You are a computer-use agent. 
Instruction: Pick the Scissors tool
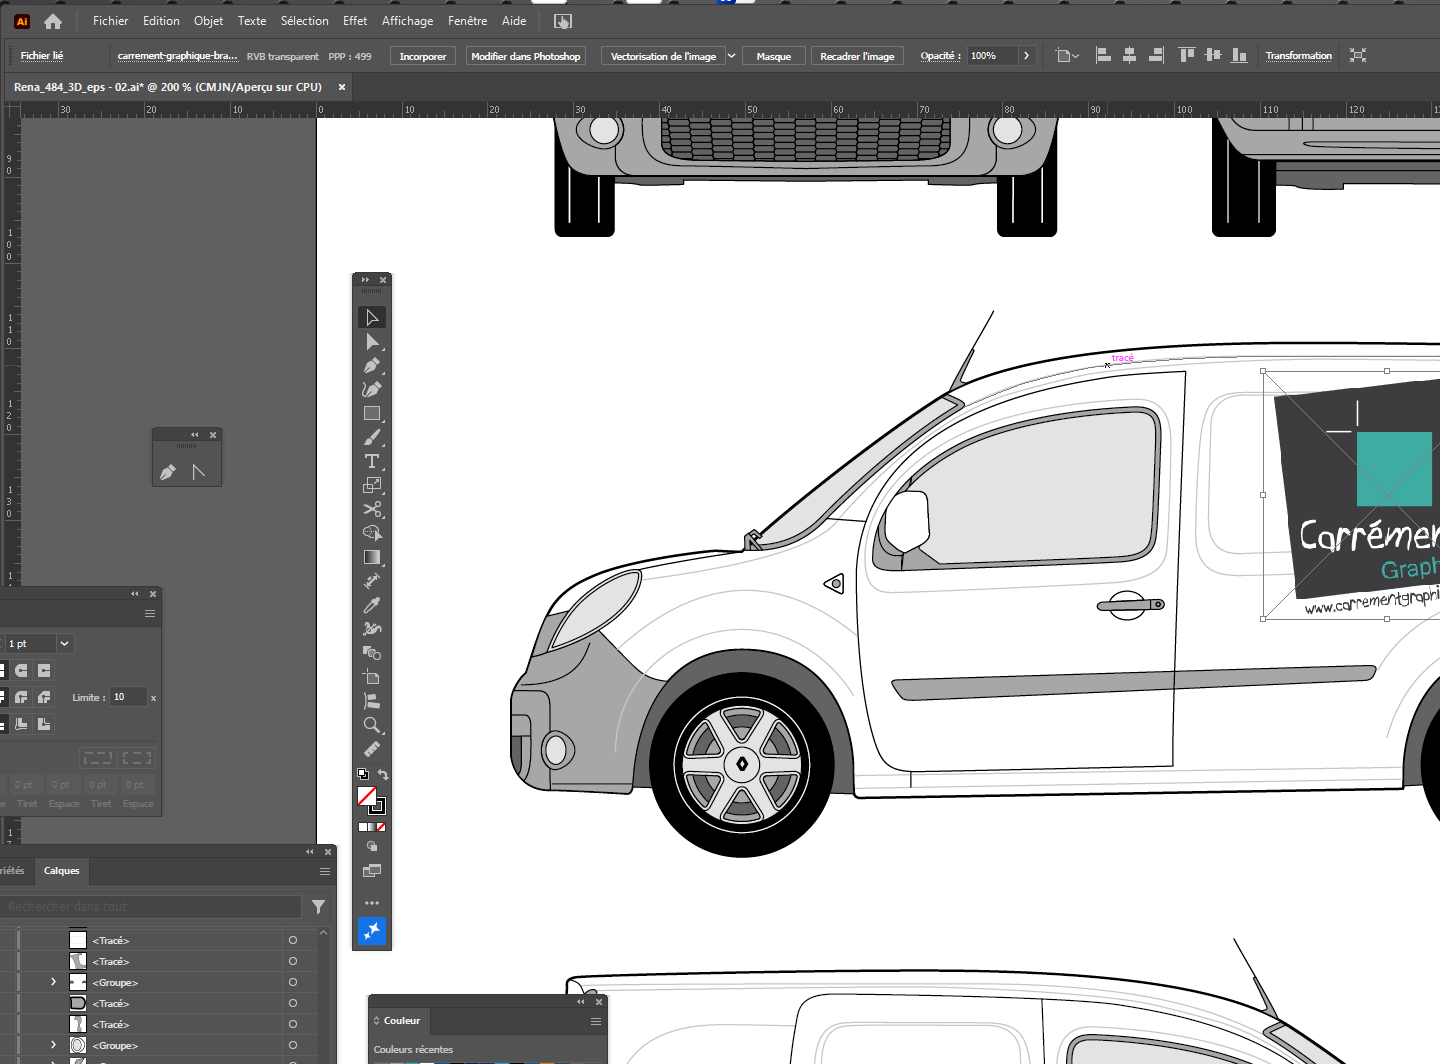point(372,509)
